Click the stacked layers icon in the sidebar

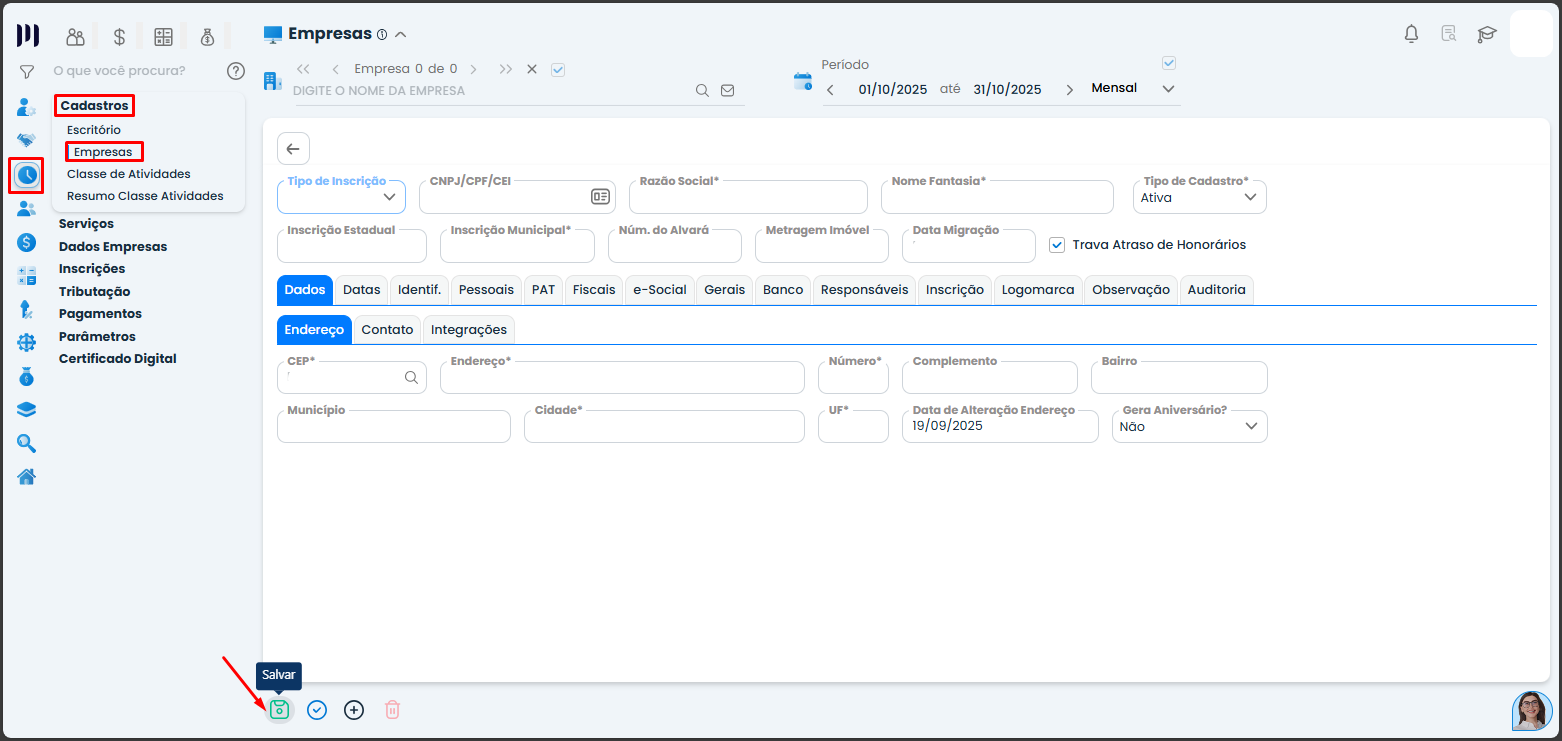pyautogui.click(x=27, y=409)
